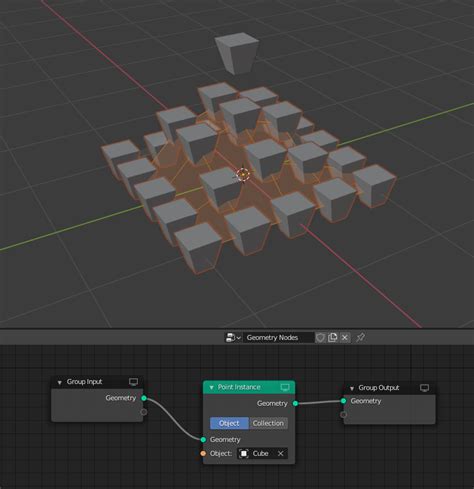Collapse the Point Instance node
474x489 pixels.
click(211, 387)
